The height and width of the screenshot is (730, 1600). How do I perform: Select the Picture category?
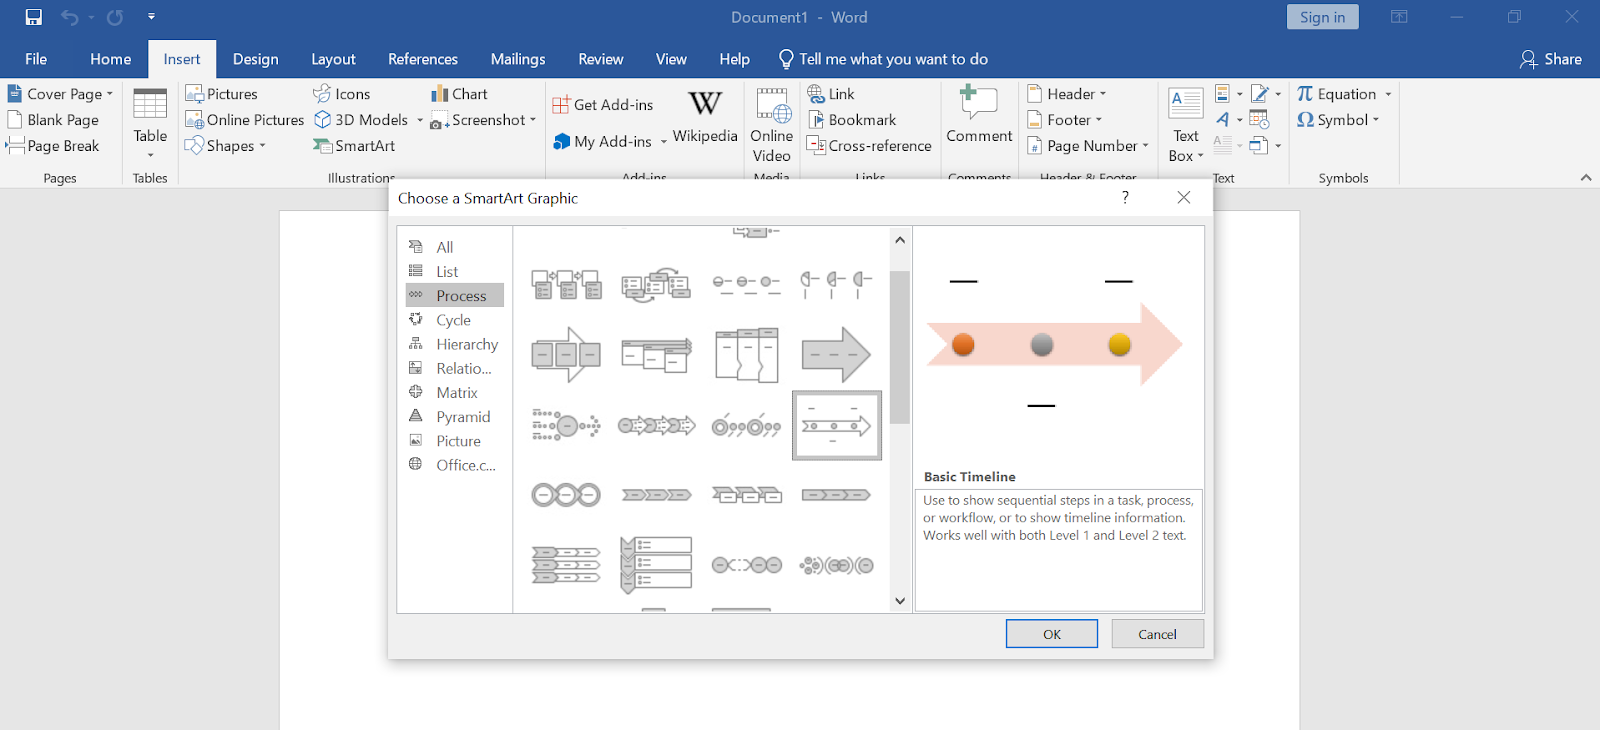(x=455, y=441)
